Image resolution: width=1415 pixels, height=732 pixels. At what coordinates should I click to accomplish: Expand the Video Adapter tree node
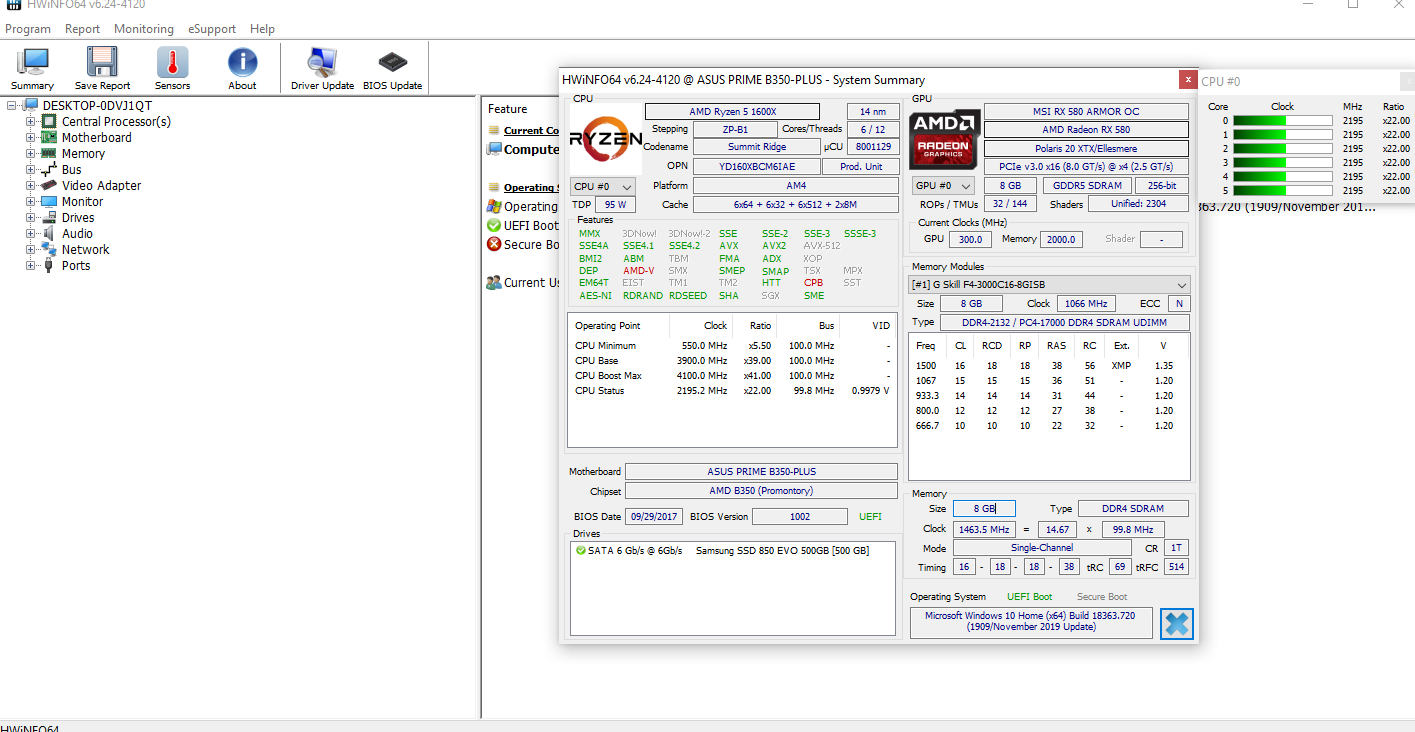tap(30, 186)
